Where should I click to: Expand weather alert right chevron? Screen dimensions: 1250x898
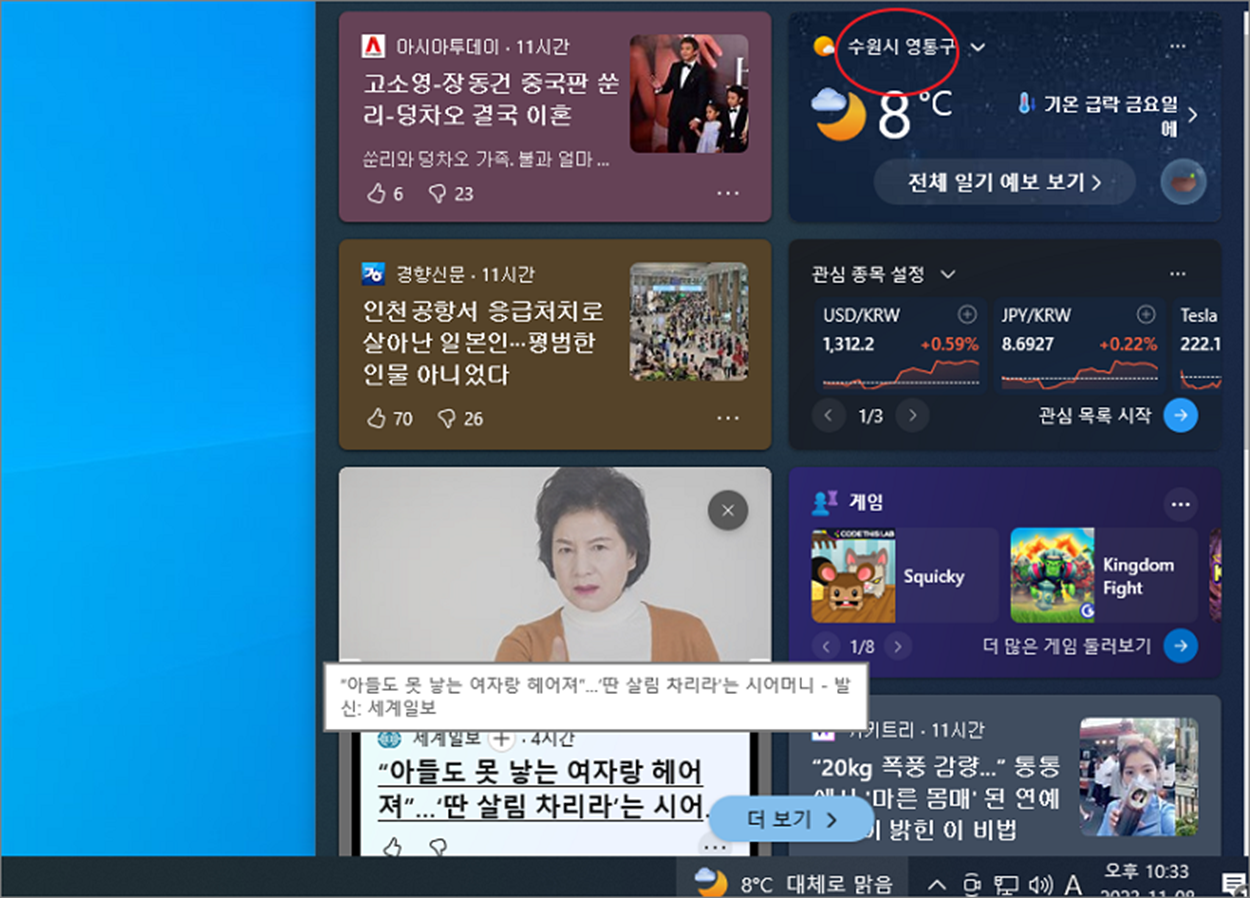(1192, 115)
